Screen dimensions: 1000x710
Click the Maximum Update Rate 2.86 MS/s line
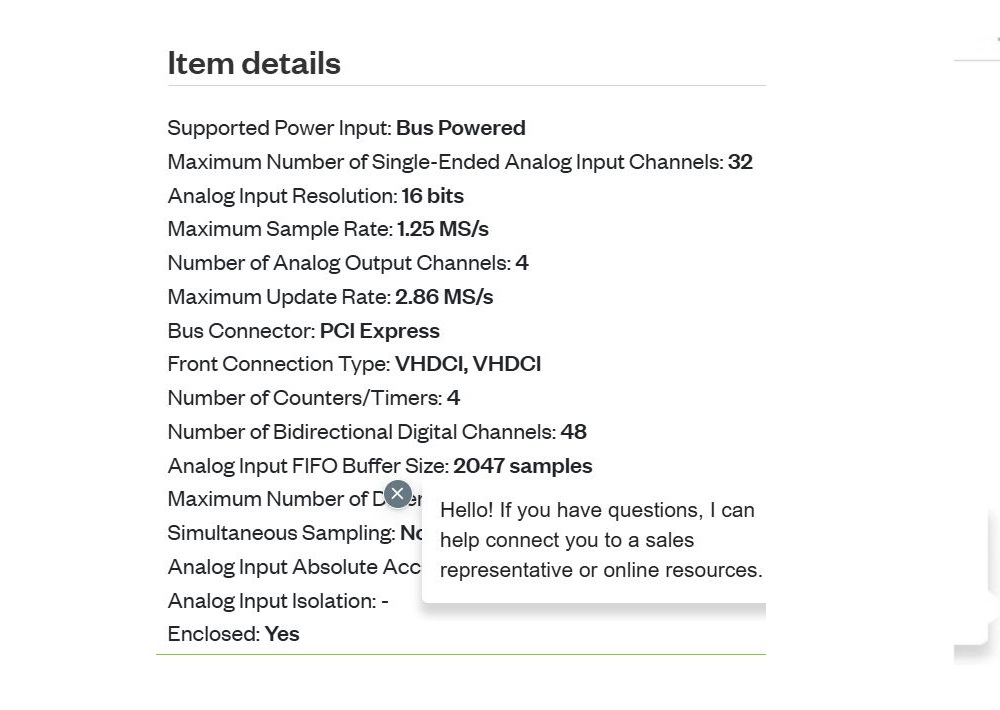pos(330,297)
